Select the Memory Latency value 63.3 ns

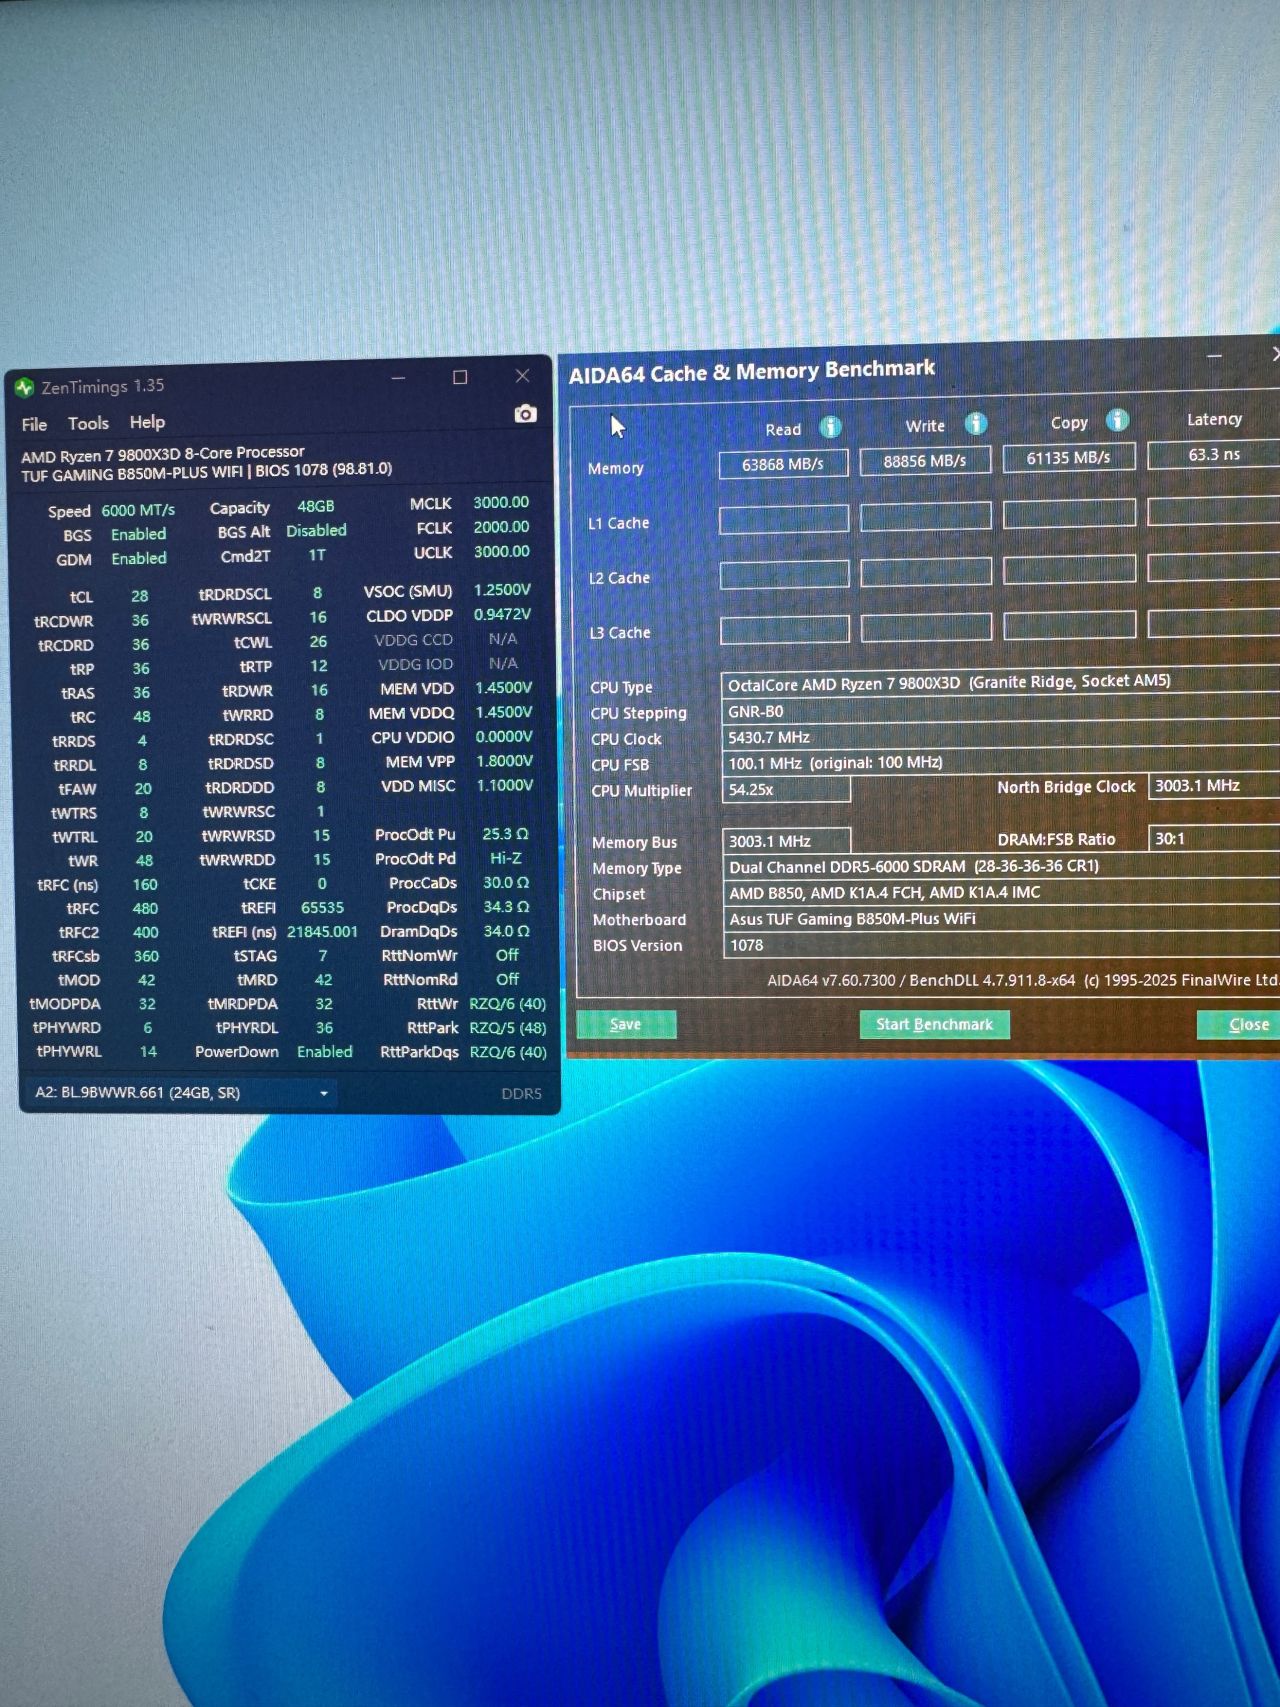point(1214,455)
